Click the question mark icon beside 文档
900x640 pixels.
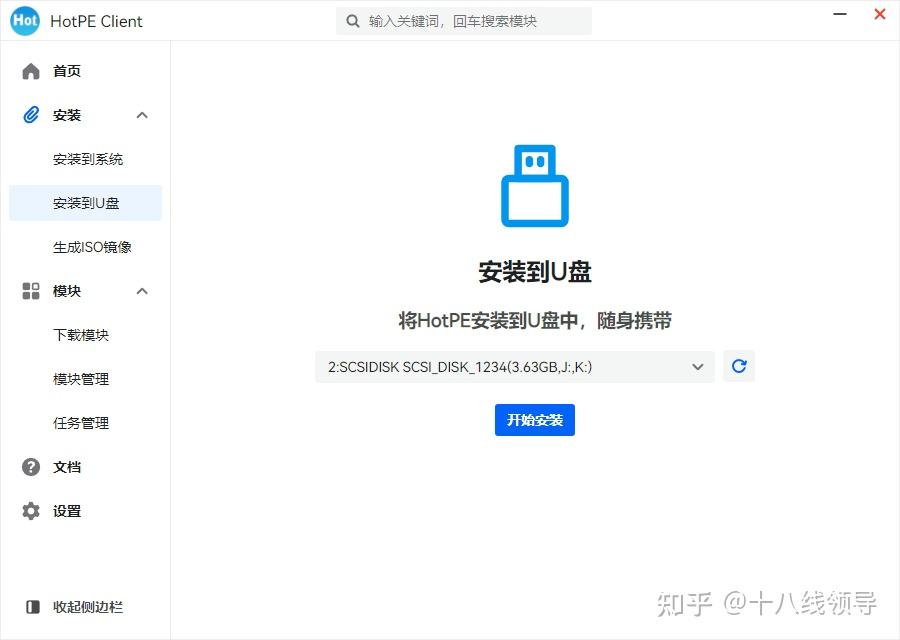click(31, 467)
